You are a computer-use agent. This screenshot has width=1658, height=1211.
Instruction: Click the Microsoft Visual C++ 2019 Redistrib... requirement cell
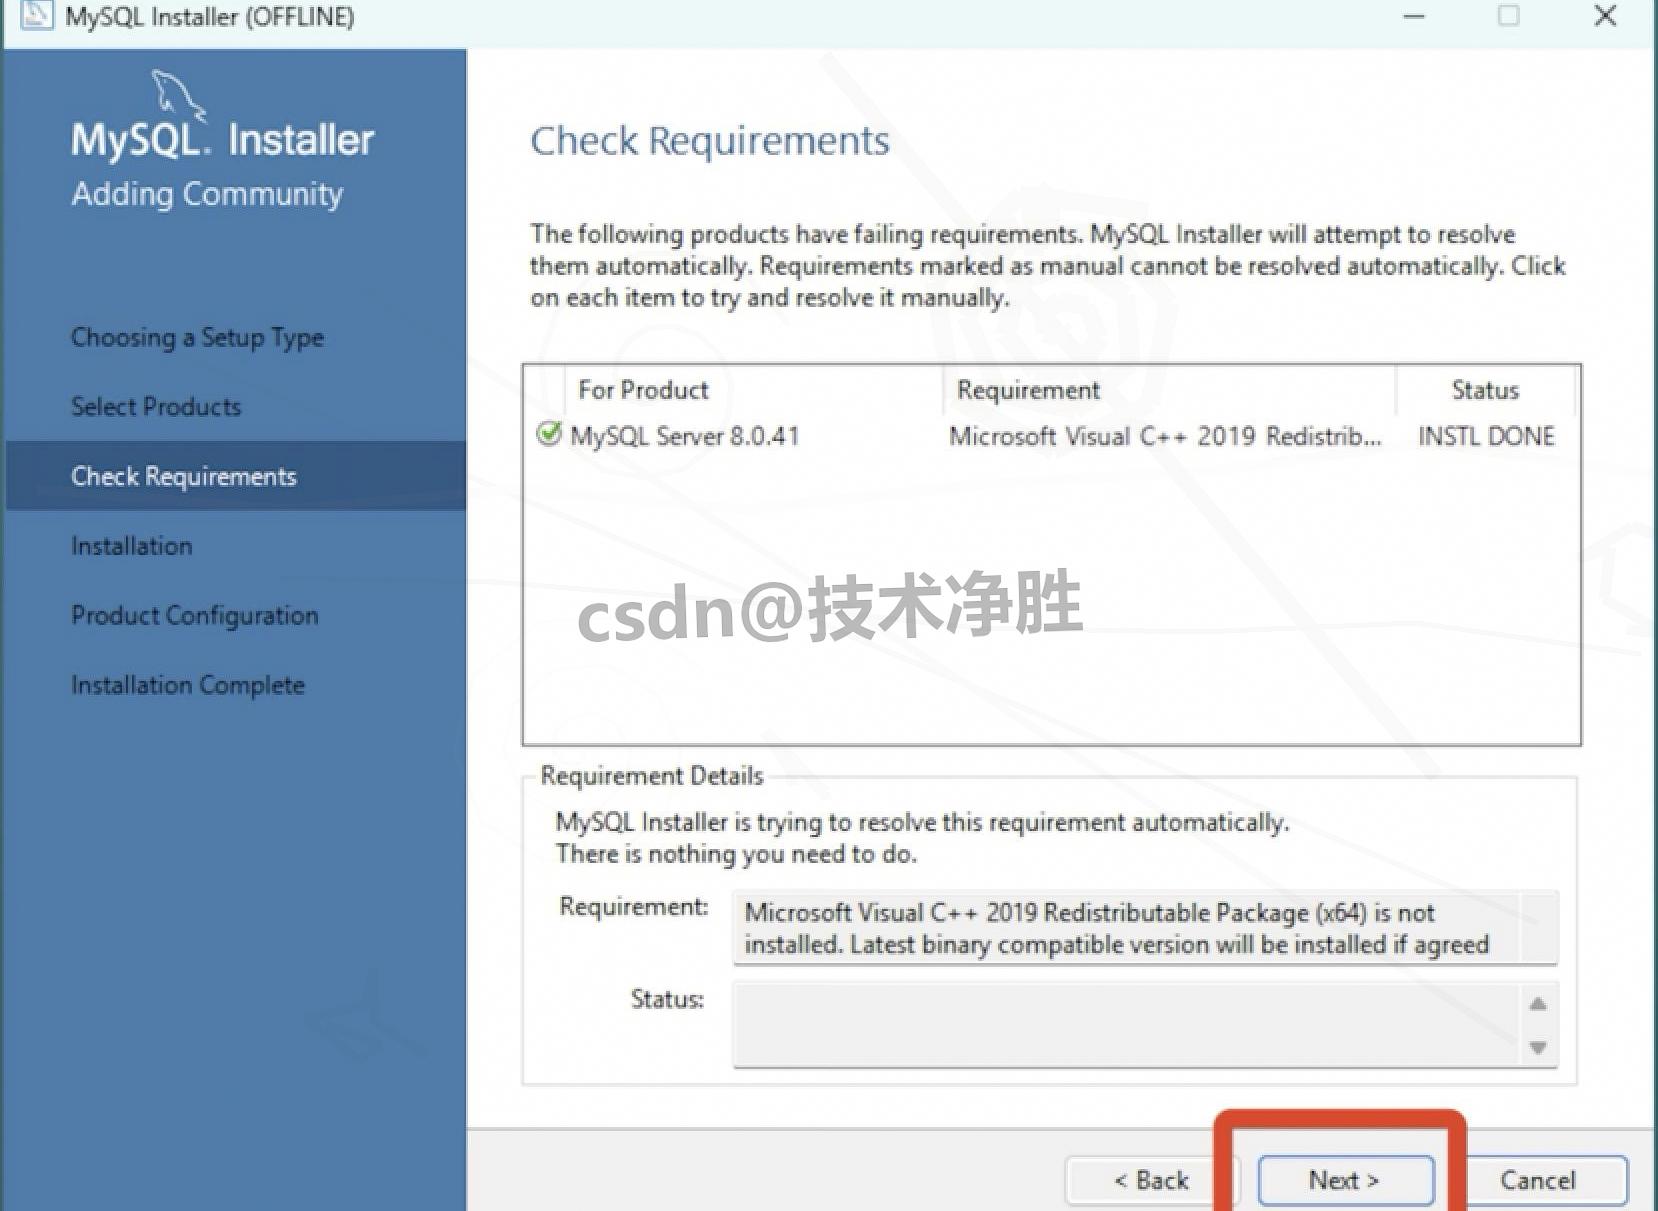pyautogui.click(x=1165, y=436)
